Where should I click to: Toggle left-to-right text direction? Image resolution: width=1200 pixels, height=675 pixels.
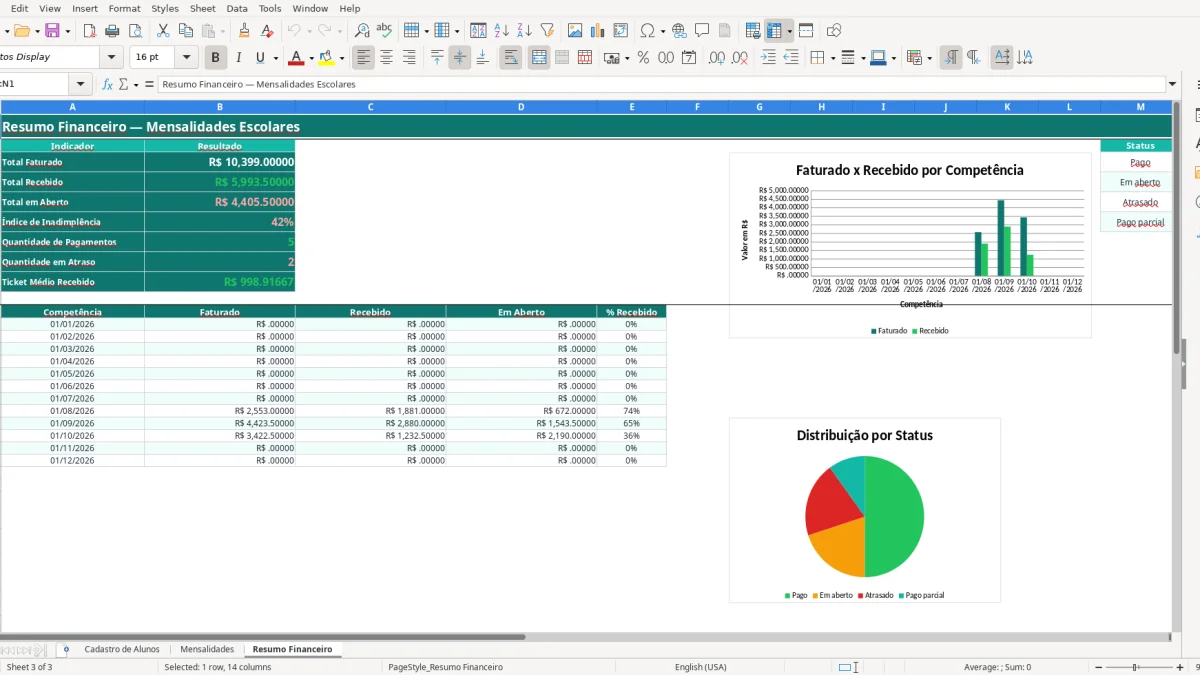coord(951,58)
